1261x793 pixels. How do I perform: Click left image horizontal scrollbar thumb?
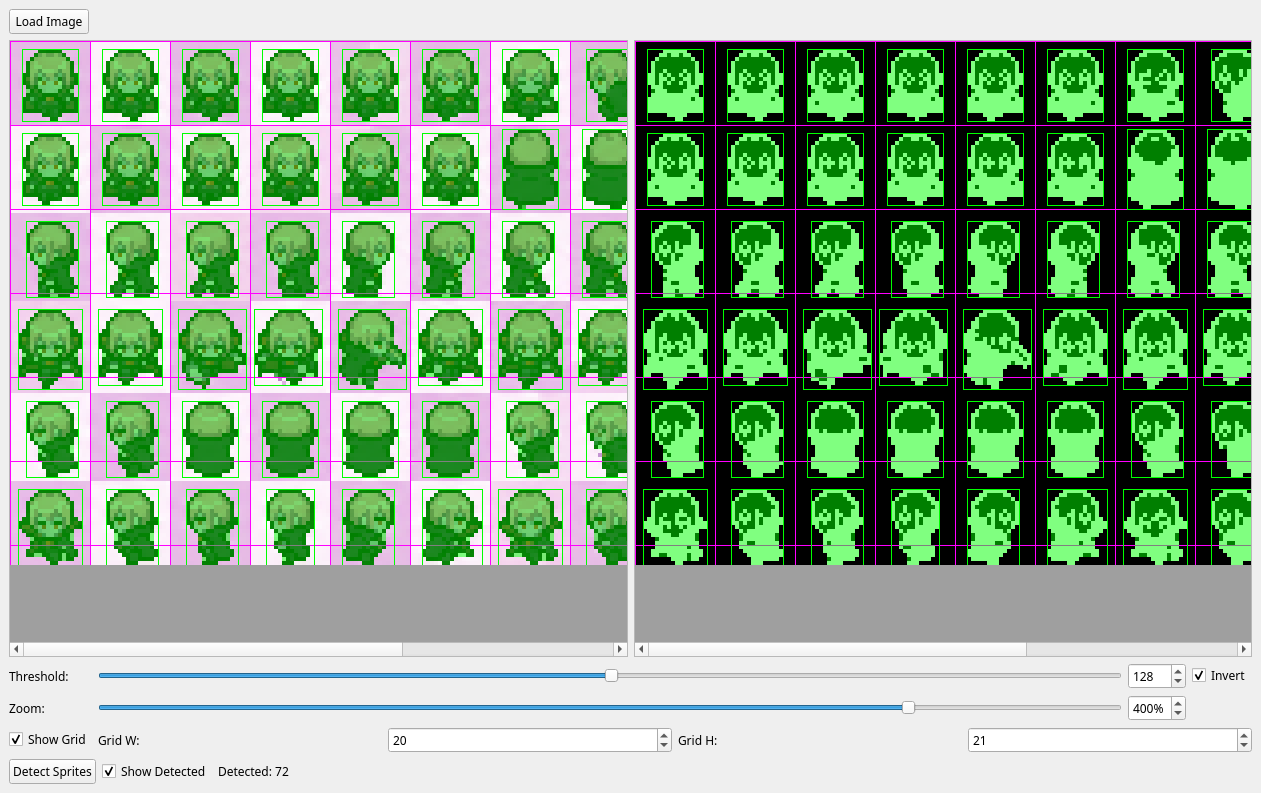coord(212,649)
